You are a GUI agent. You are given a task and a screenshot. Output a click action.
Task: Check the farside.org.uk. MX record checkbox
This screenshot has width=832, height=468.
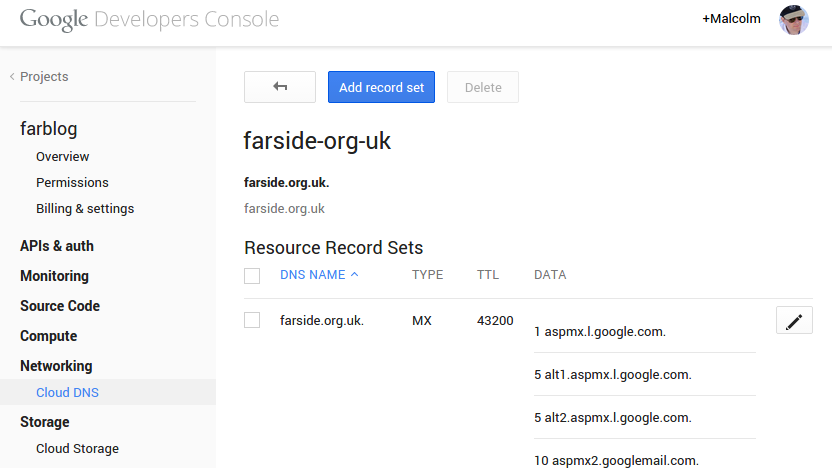[x=252, y=320]
